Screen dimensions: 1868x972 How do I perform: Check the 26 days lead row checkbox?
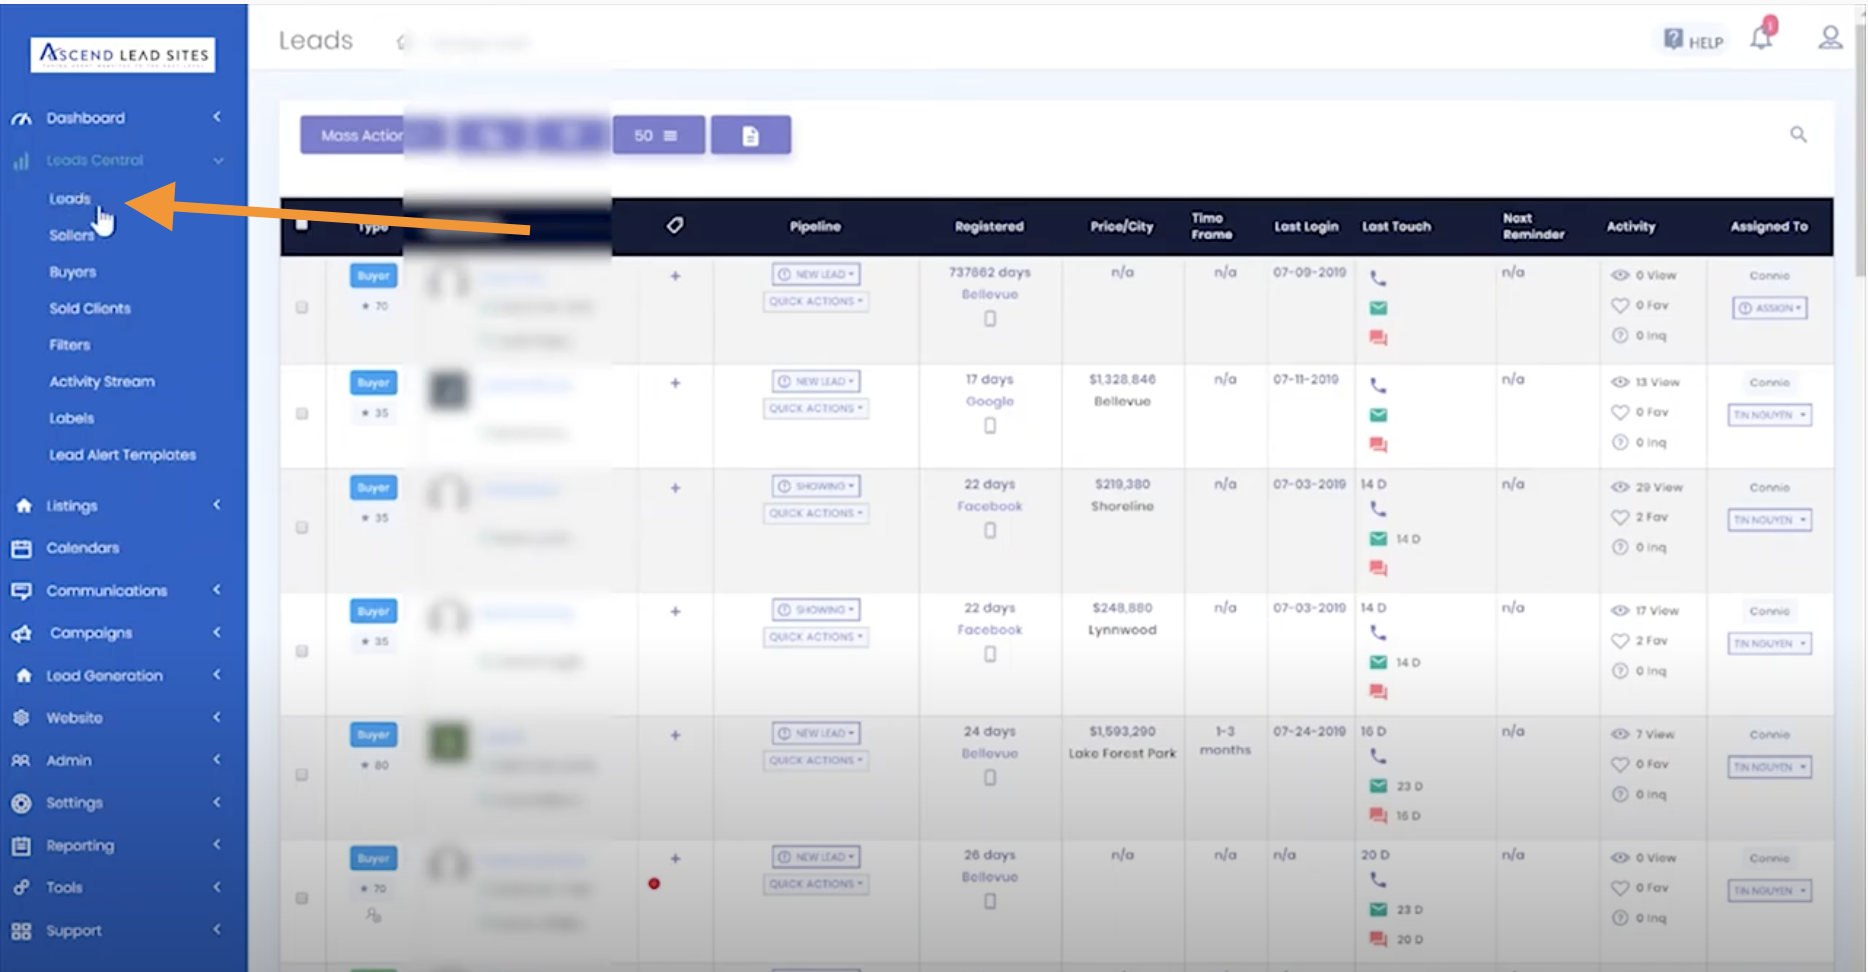click(302, 899)
